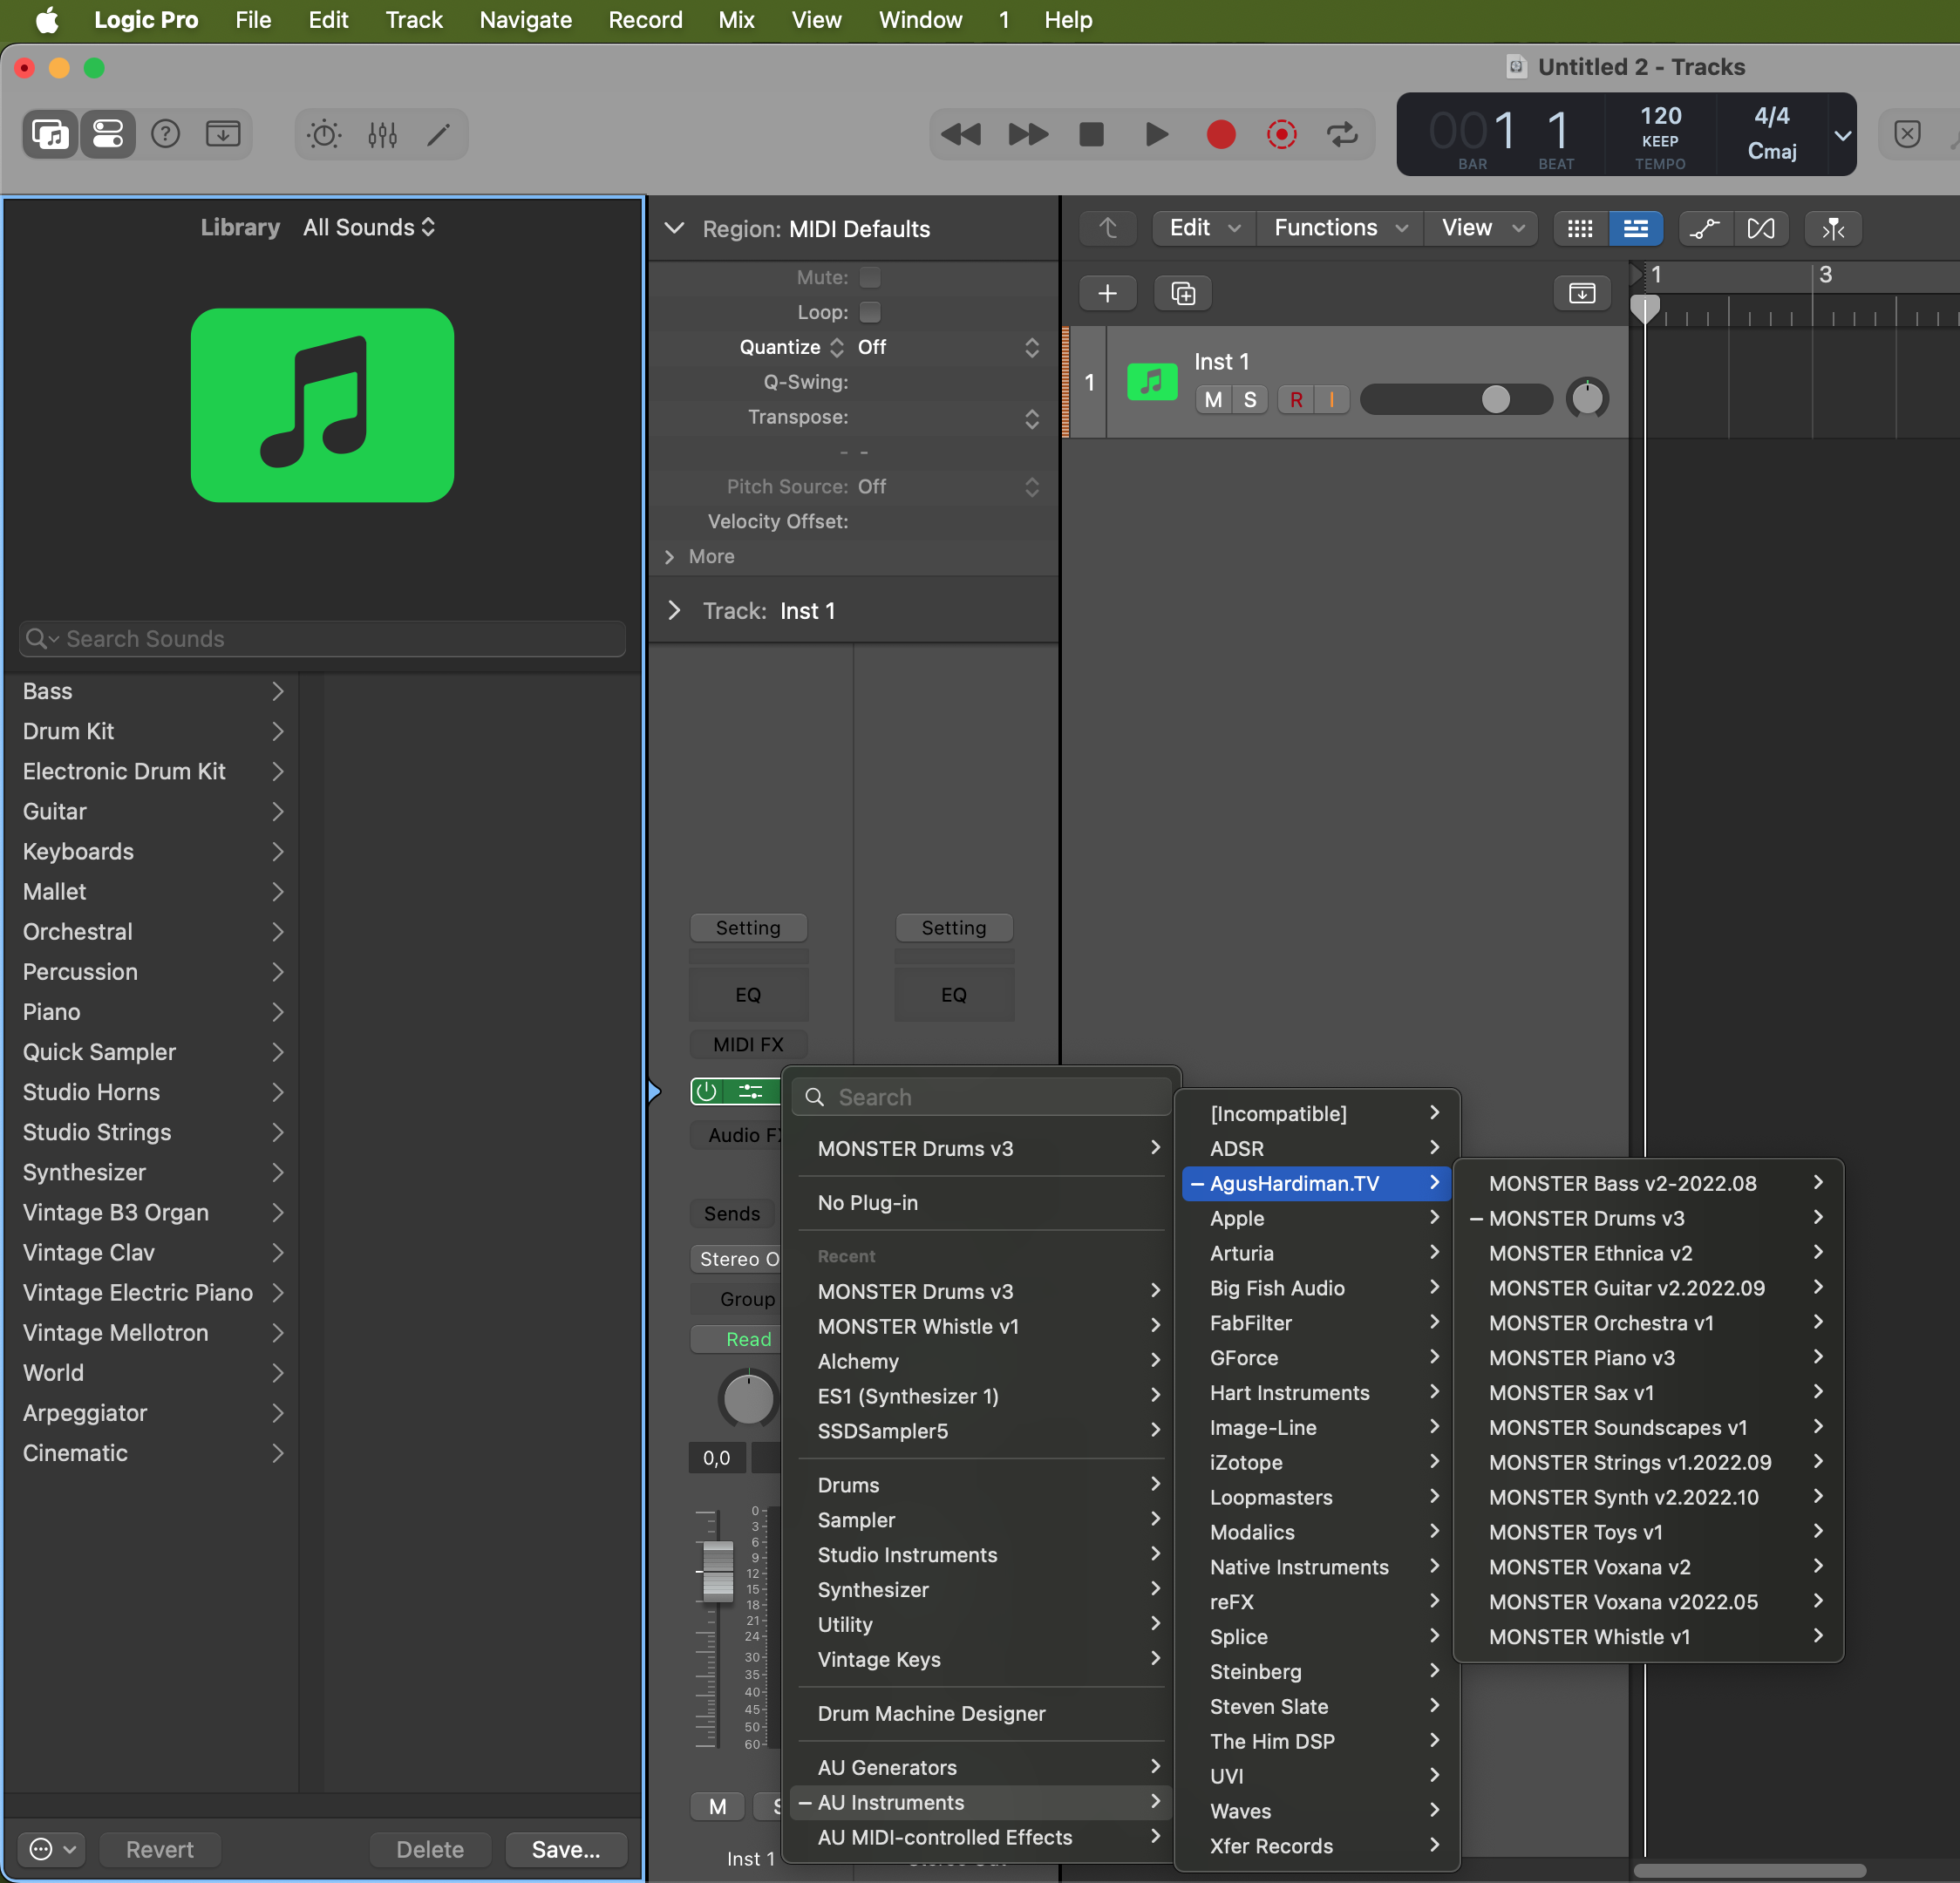Screen dimensions: 1960x1883
Task: Toggle Cycle mode loop button
Action: coord(1343,134)
